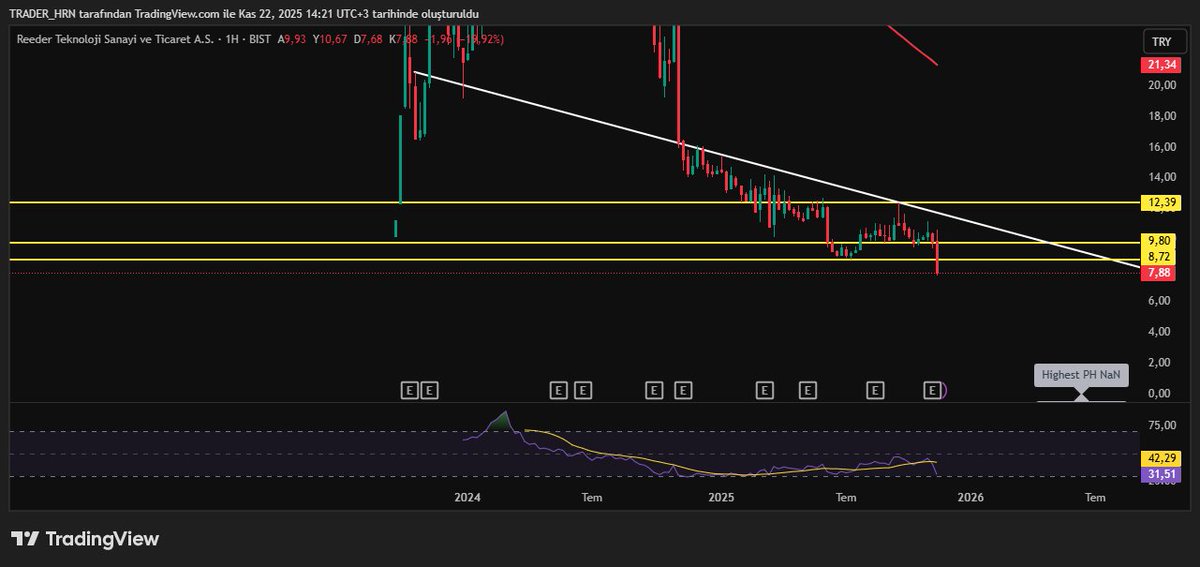The height and width of the screenshot is (567, 1200).
Task: Click the 20,00 price axis value
Action: click(x=1161, y=85)
